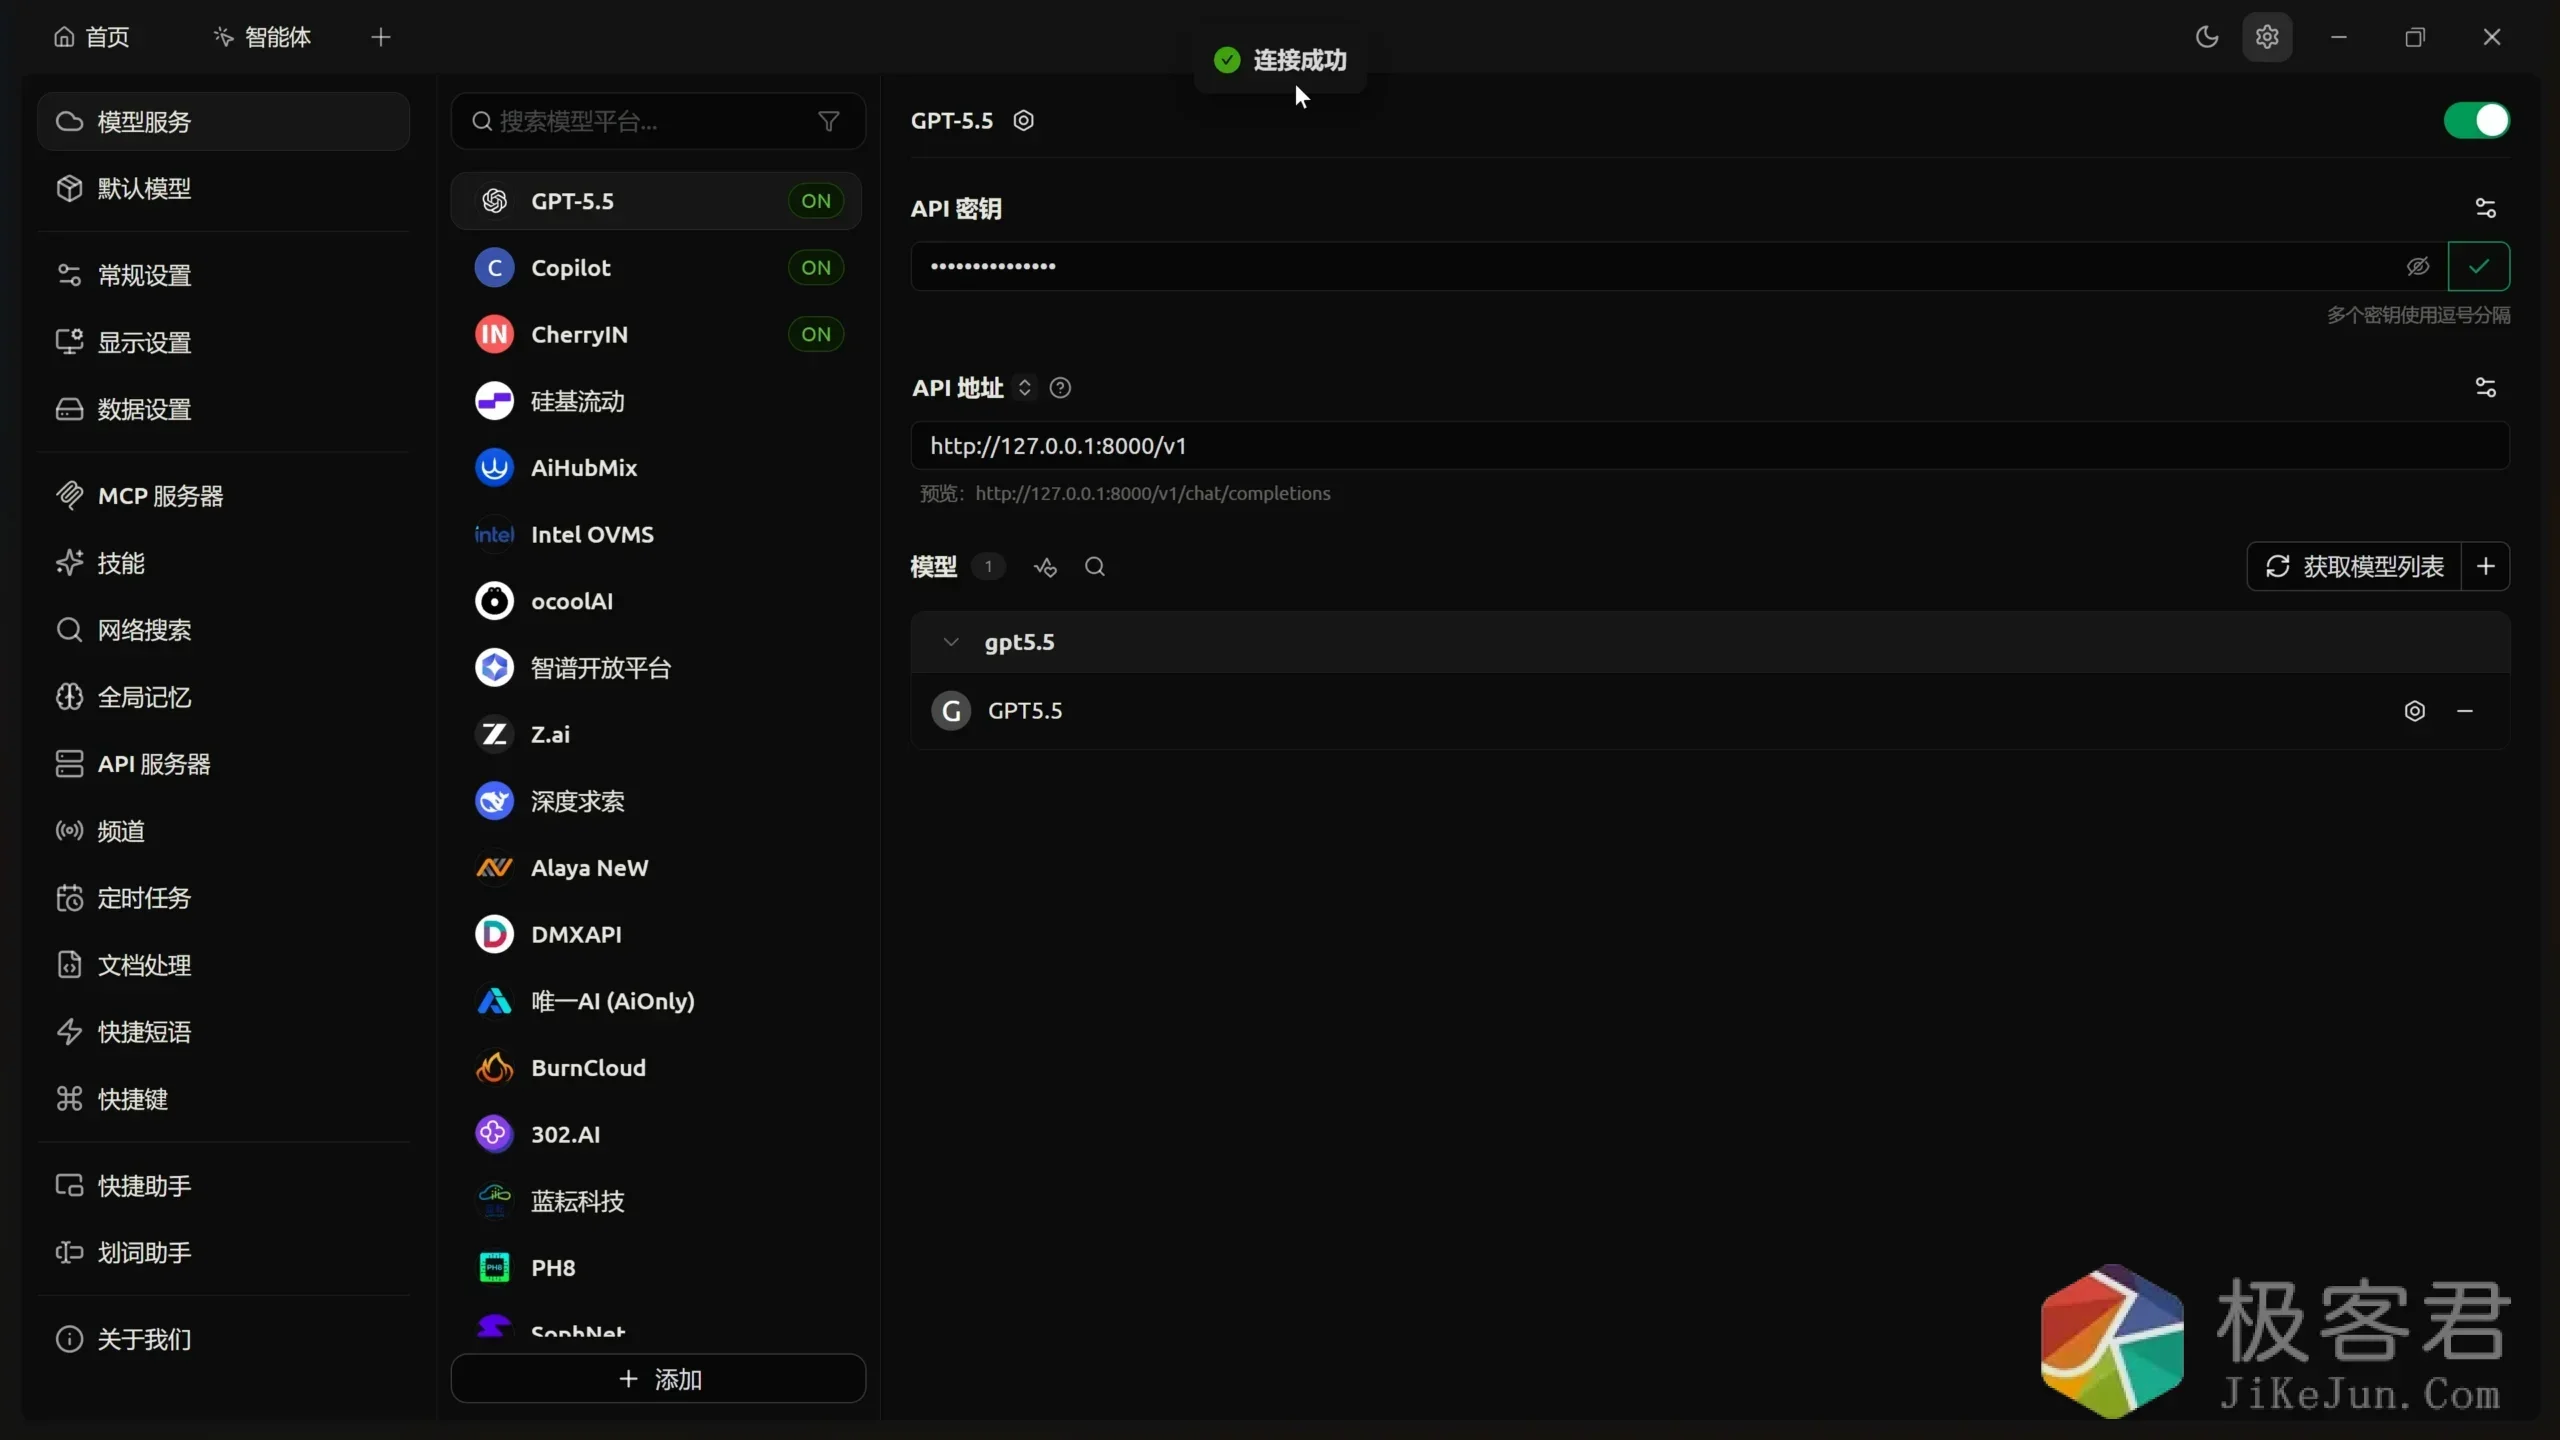Click 添加 provider button
This screenshot has height=1440, width=2560.
click(658, 1379)
